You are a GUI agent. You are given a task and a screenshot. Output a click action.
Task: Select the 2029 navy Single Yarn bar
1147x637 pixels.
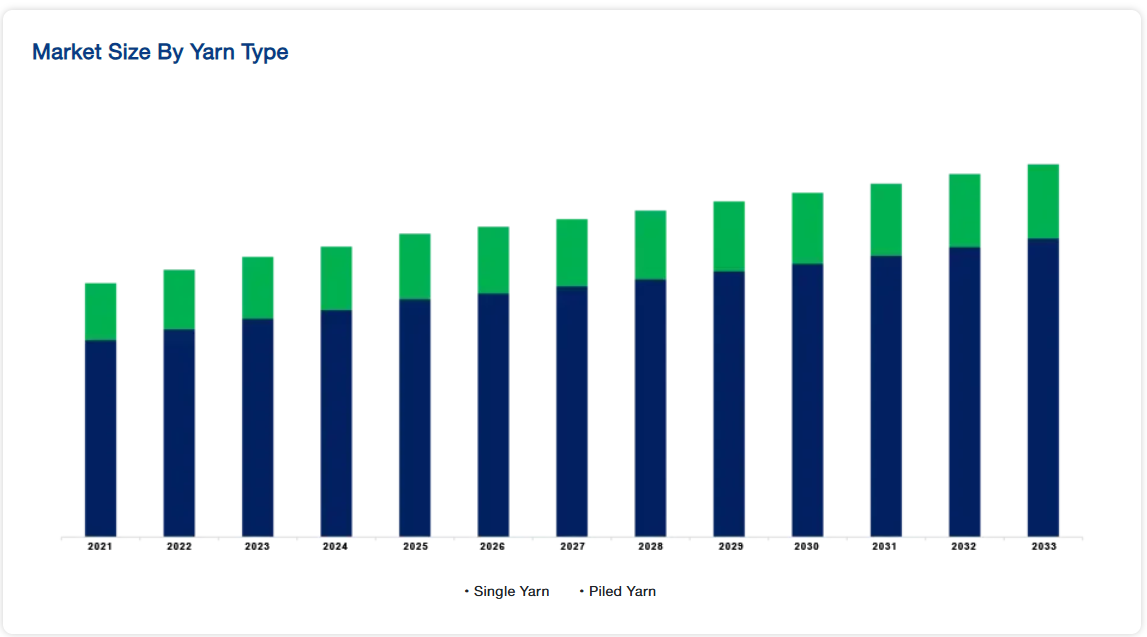click(x=729, y=404)
